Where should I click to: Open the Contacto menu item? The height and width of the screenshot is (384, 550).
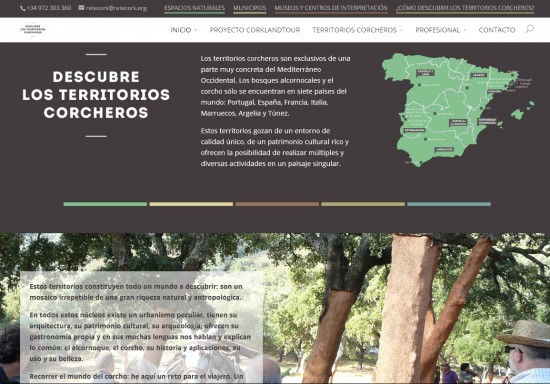pyautogui.click(x=497, y=30)
